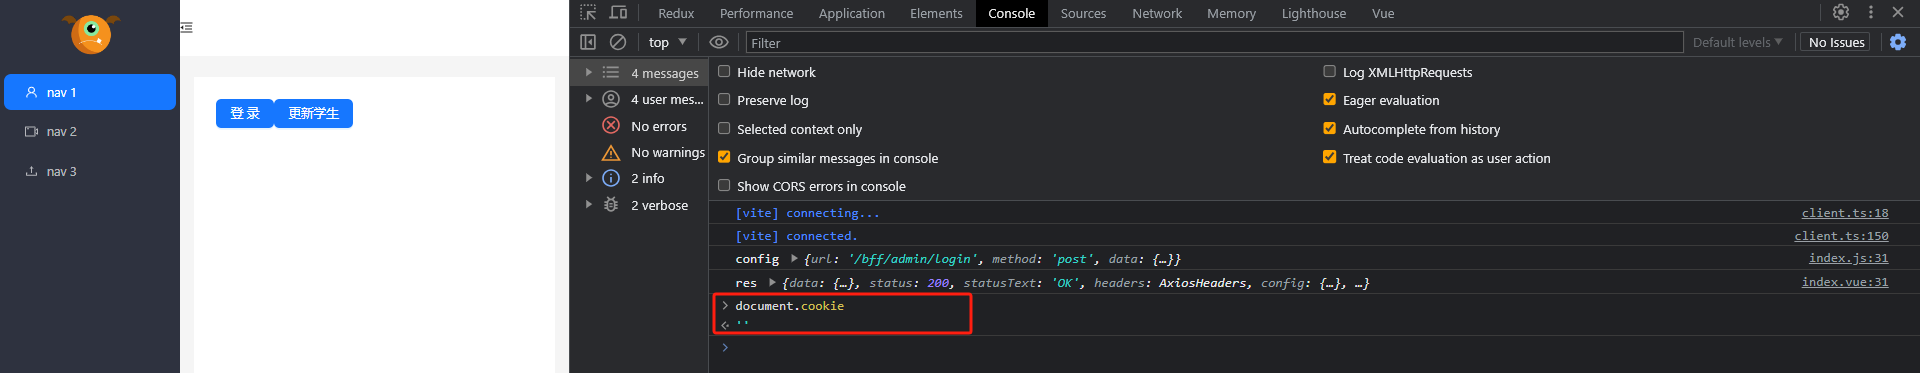This screenshot has width=1920, height=373.
Task: Click the blue info circle icon
Action: [x=611, y=178]
